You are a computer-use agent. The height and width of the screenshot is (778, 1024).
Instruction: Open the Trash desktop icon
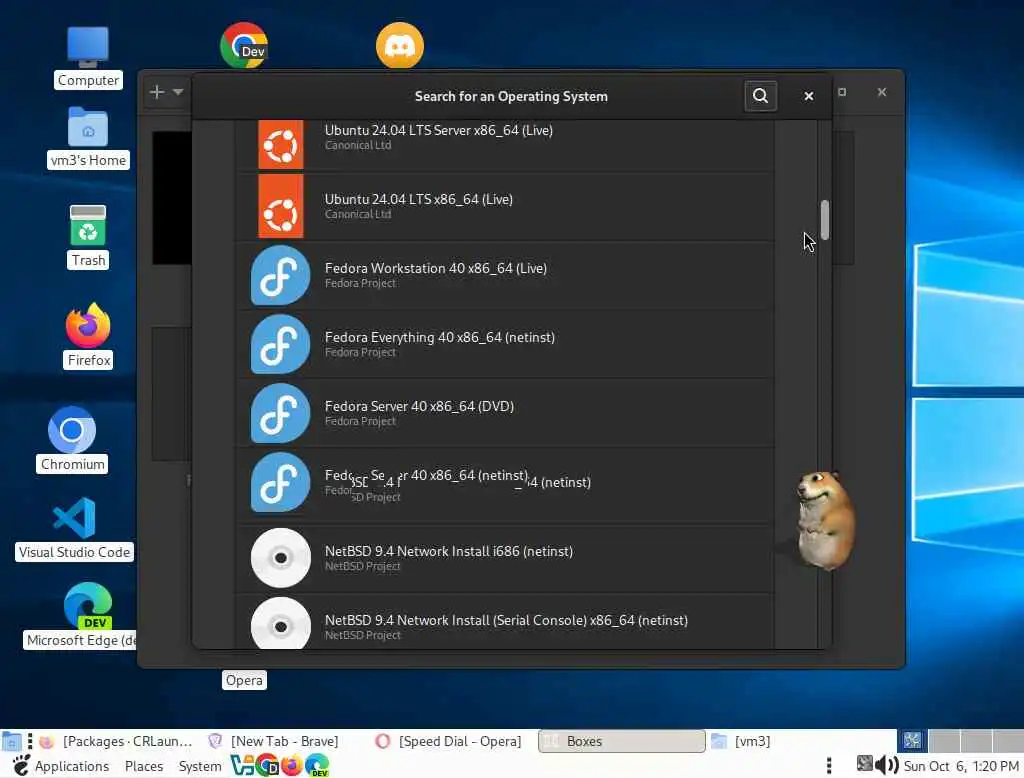[88, 236]
